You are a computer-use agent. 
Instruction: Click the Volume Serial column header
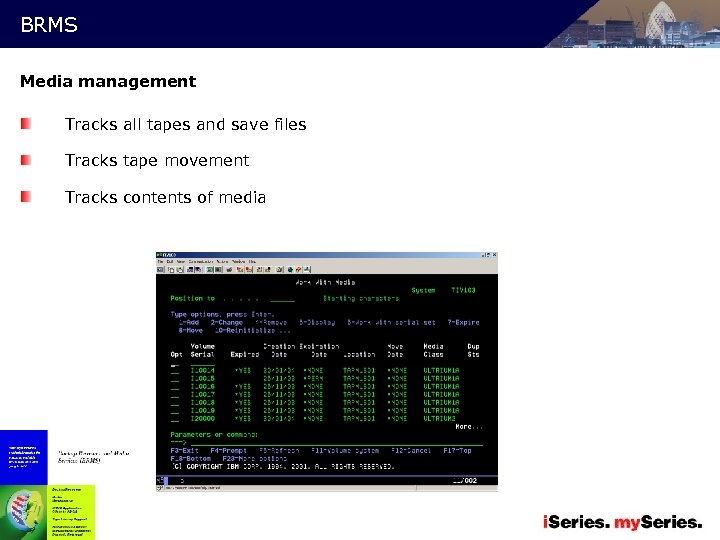[x=202, y=350]
